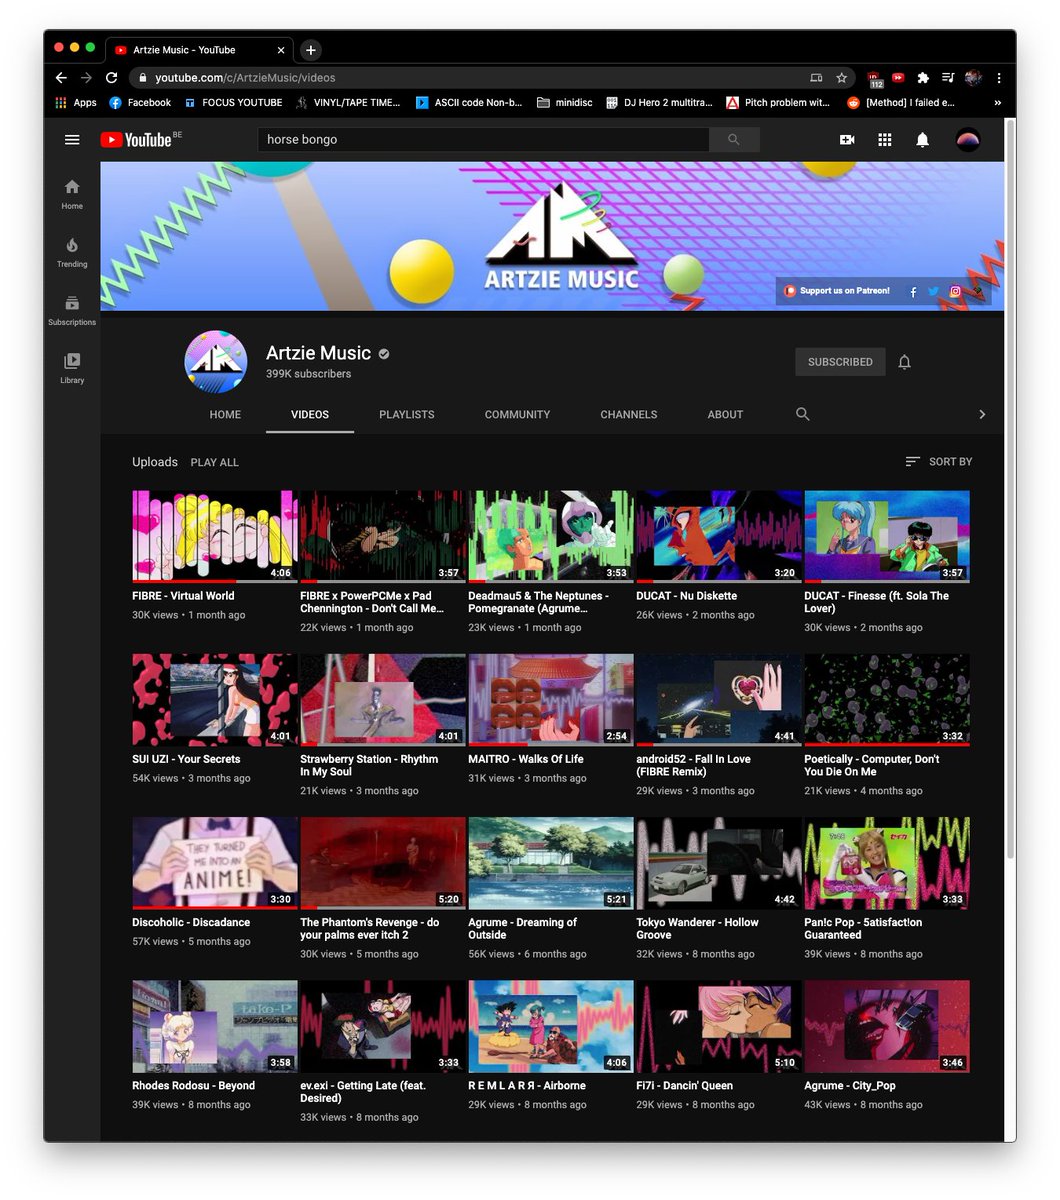The width and height of the screenshot is (1060, 1200).
Task: Open the FIBRE - Virtual World thumbnail
Action: tap(215, 536)
